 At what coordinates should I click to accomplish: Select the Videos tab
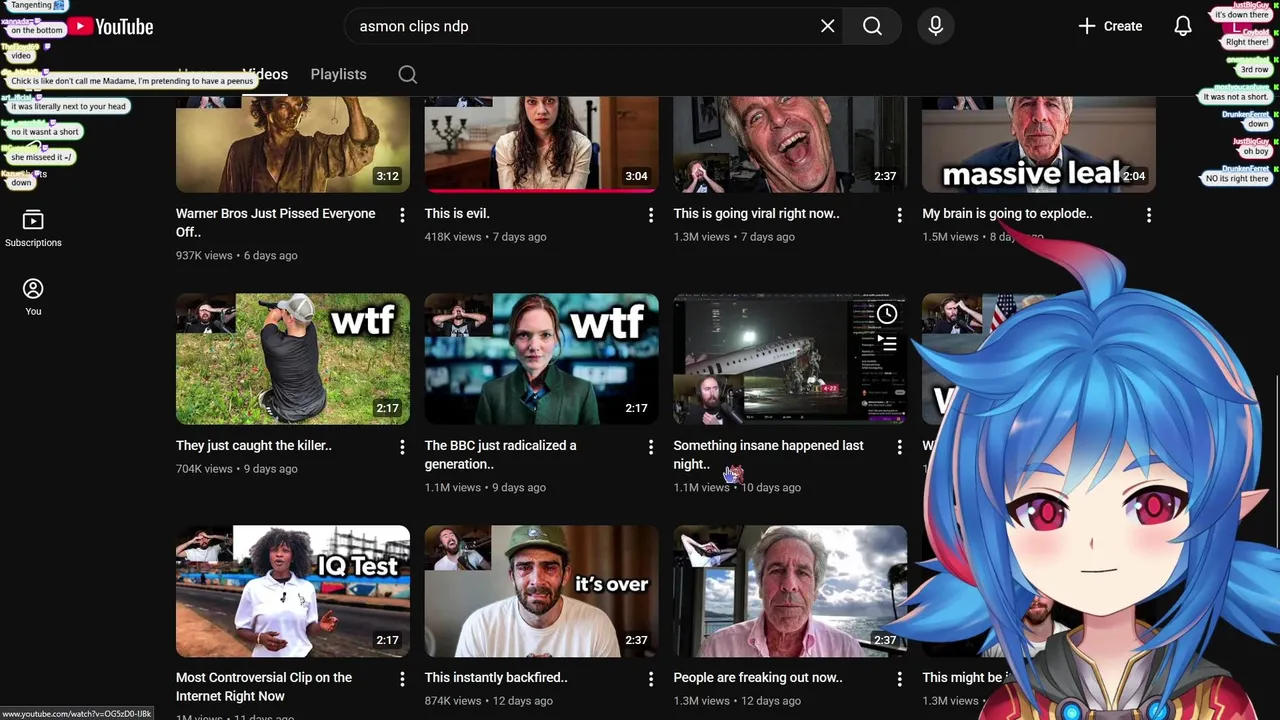266,74
